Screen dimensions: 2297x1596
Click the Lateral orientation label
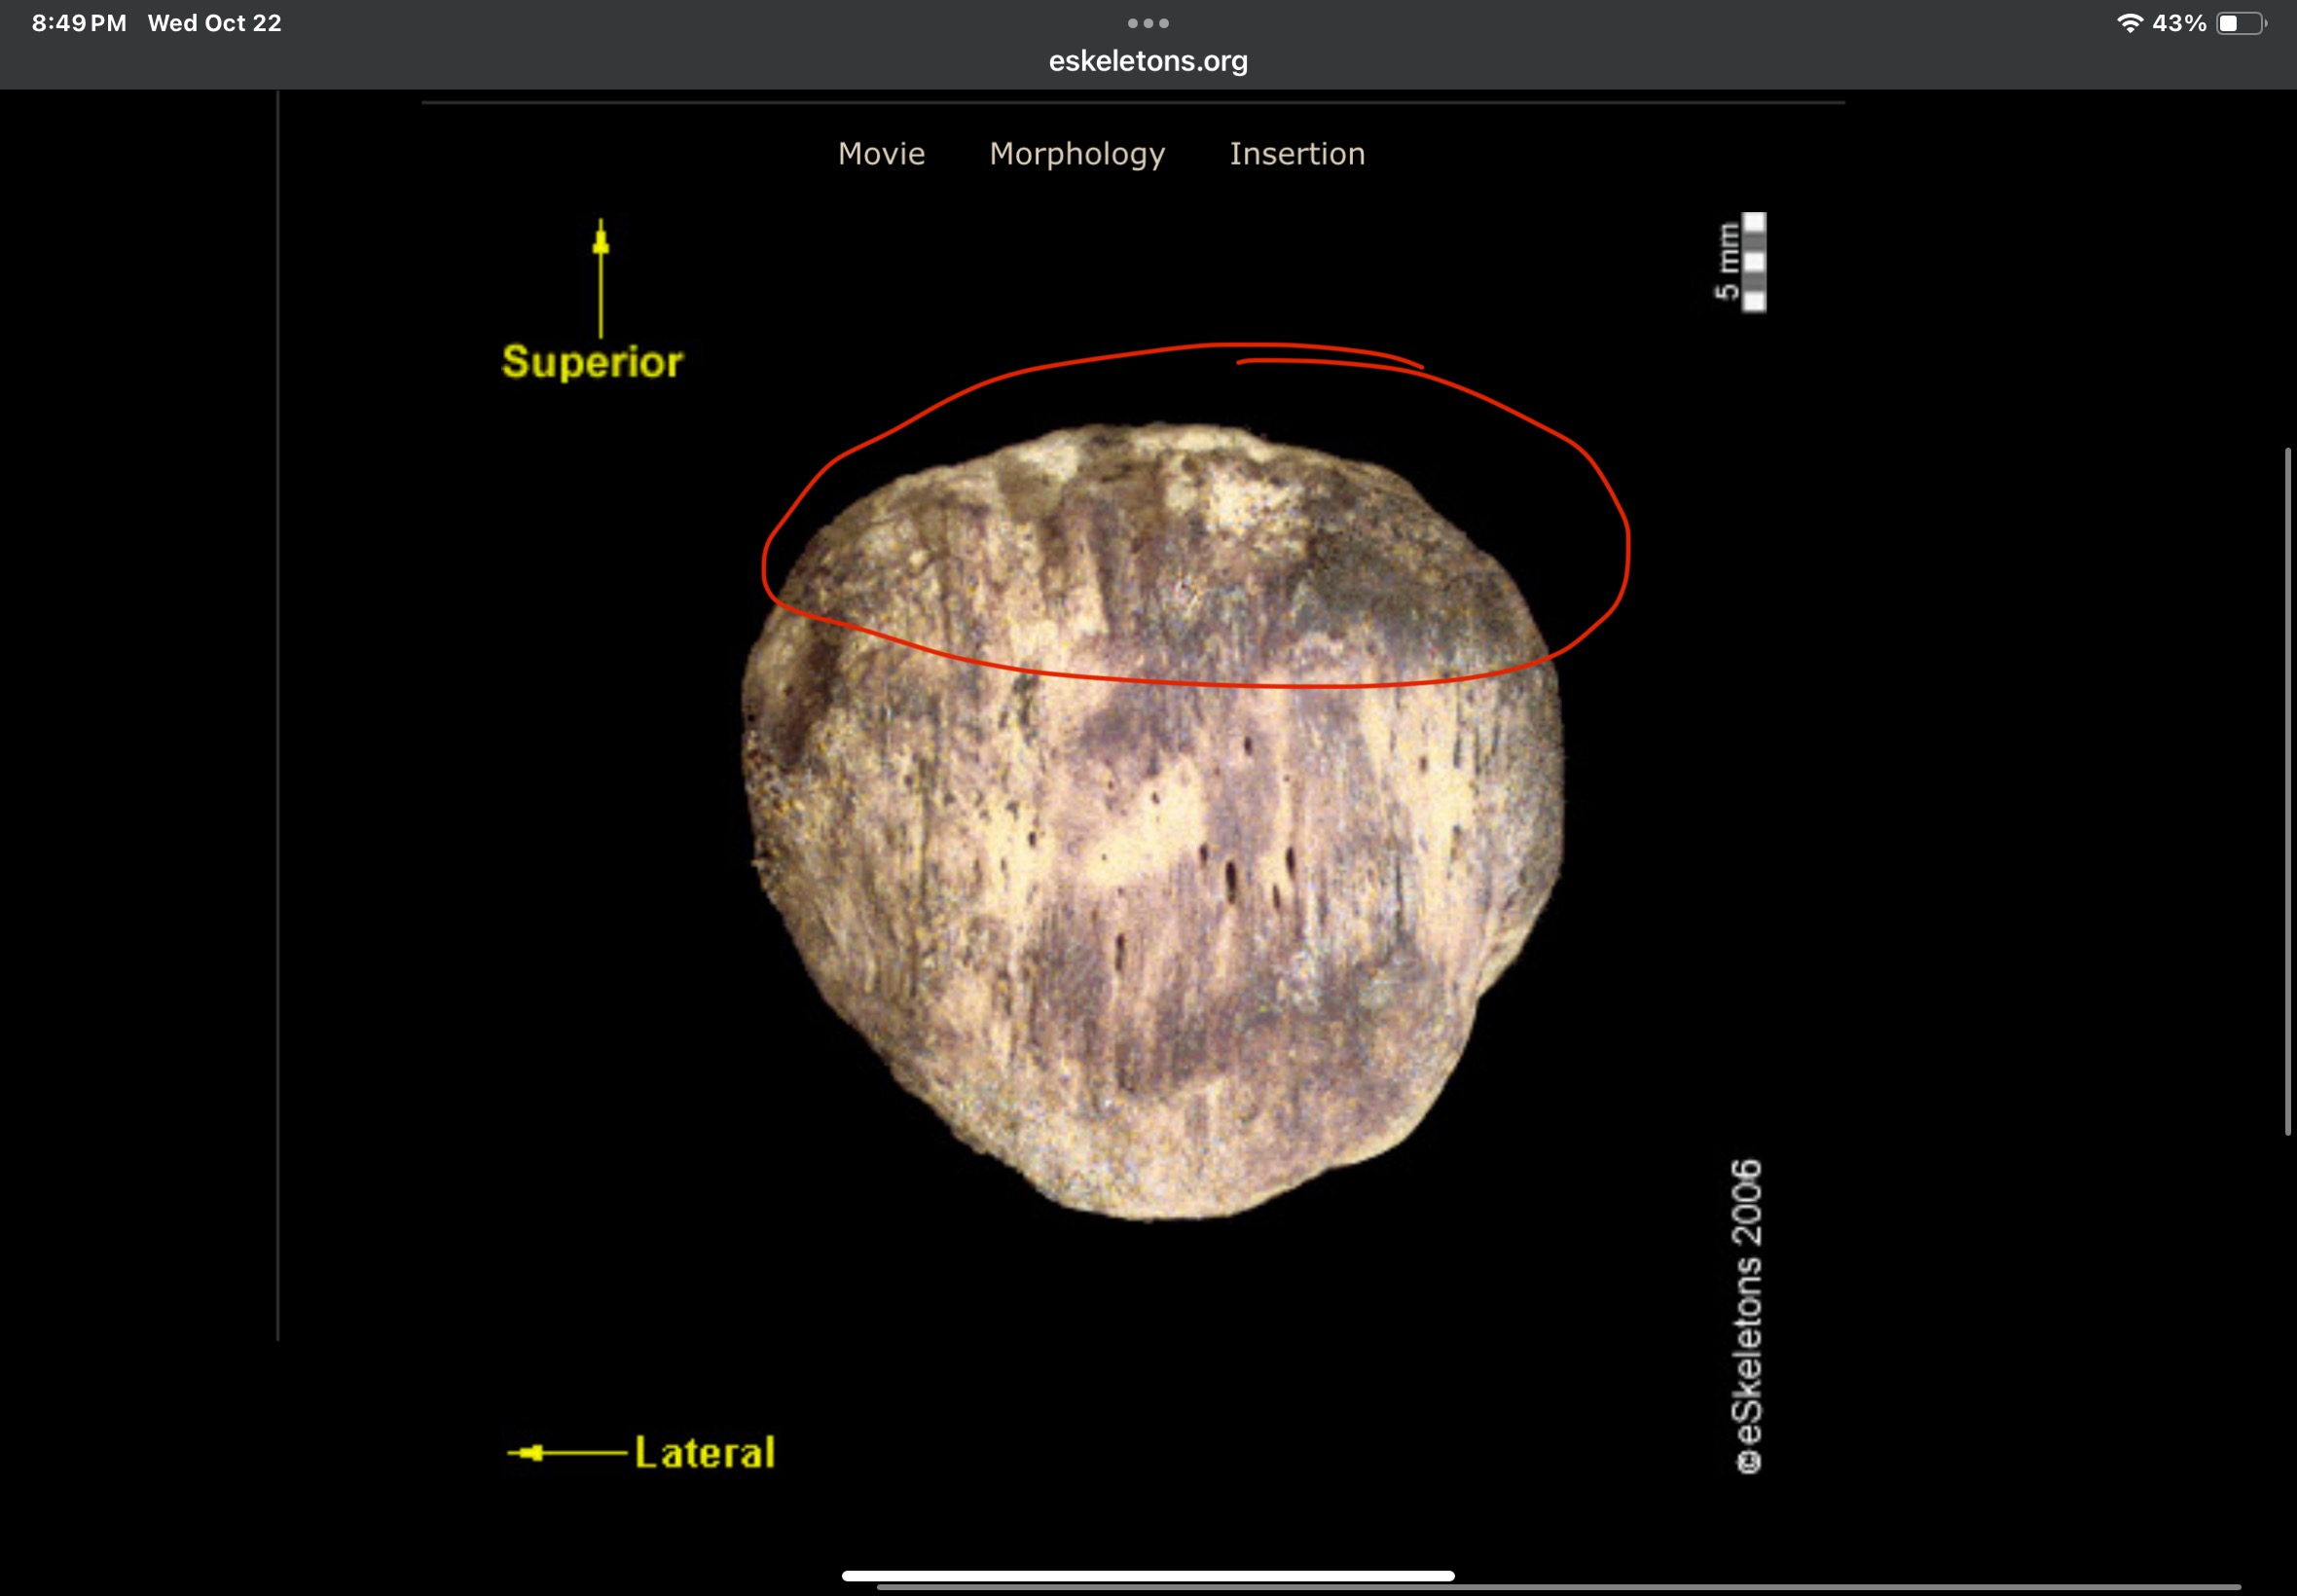coord(705,1452)
